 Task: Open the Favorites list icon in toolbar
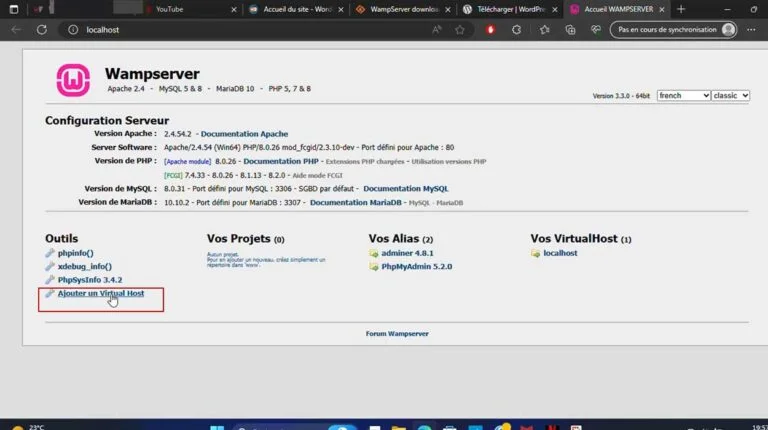pos(544,30)
